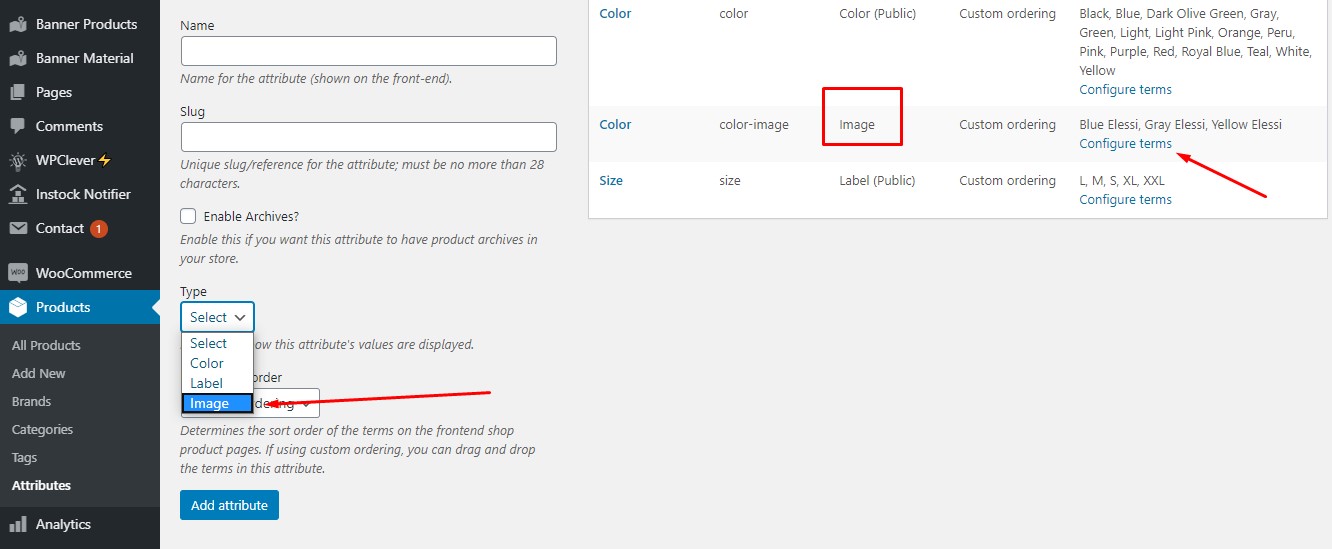Open All Products submenu item
1332x549 pixels.
point(46,345)
